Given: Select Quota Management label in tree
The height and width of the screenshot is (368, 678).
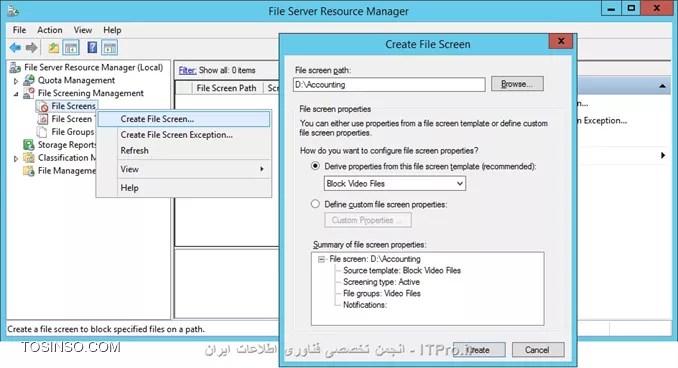Looking at the screenshot, I should (76, 80).
